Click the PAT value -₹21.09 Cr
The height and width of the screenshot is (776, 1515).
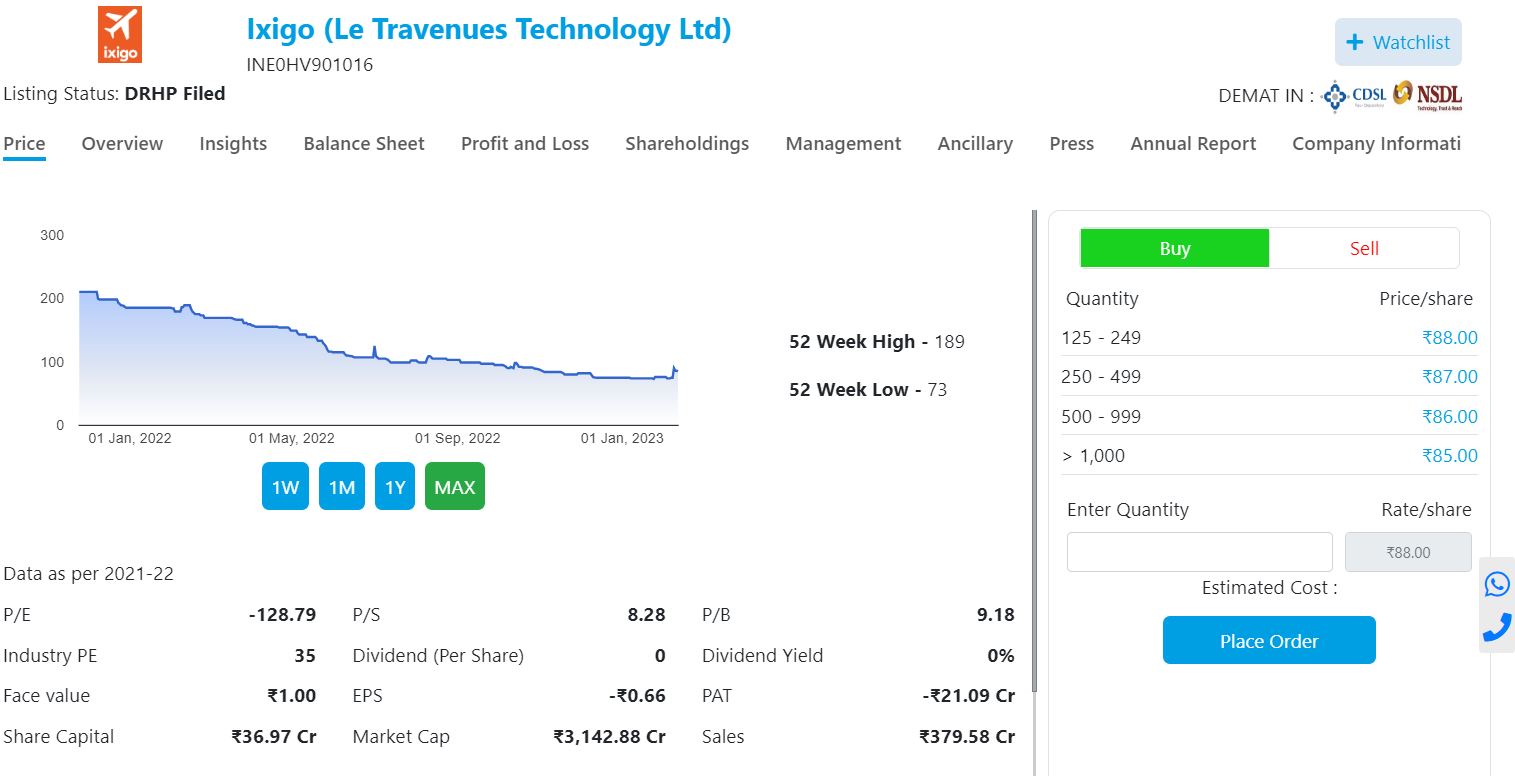click(968, 696)
